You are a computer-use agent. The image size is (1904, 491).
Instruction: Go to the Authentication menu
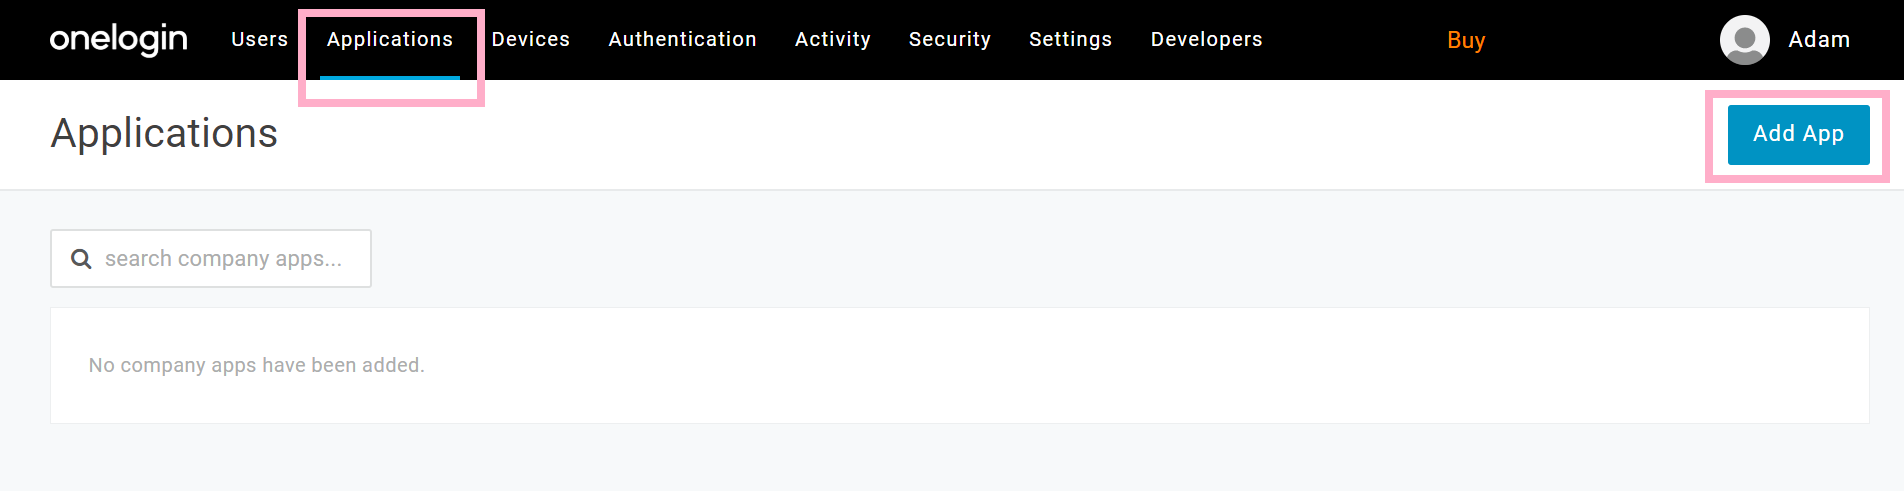pyautogui.click(x=682, y=39)
